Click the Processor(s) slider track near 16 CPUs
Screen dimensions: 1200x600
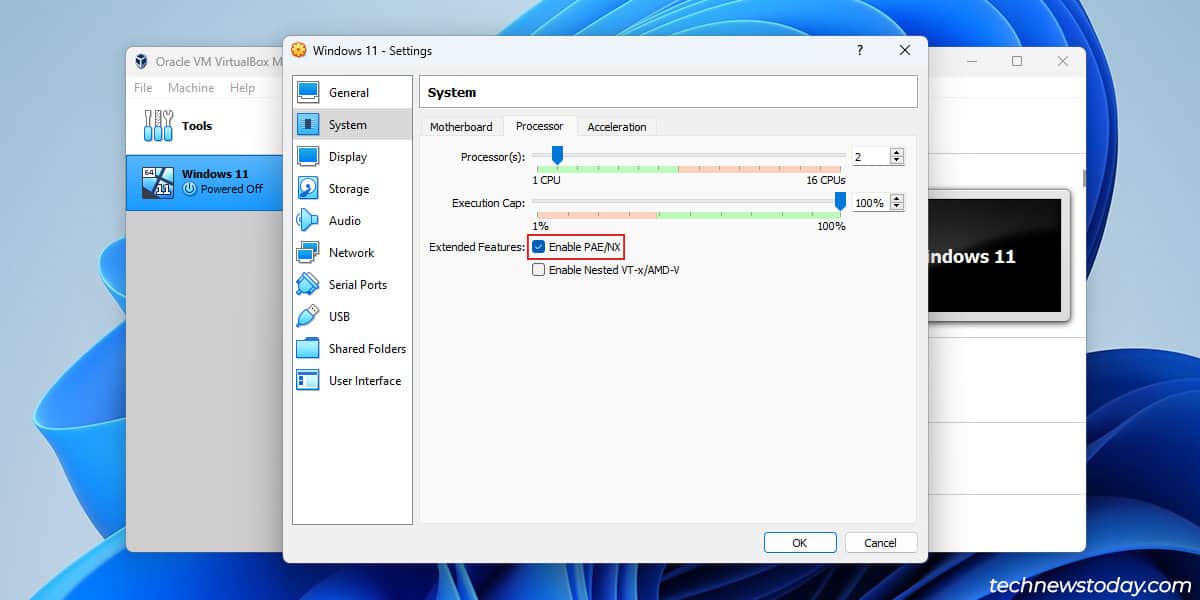[x=838, y=155]
